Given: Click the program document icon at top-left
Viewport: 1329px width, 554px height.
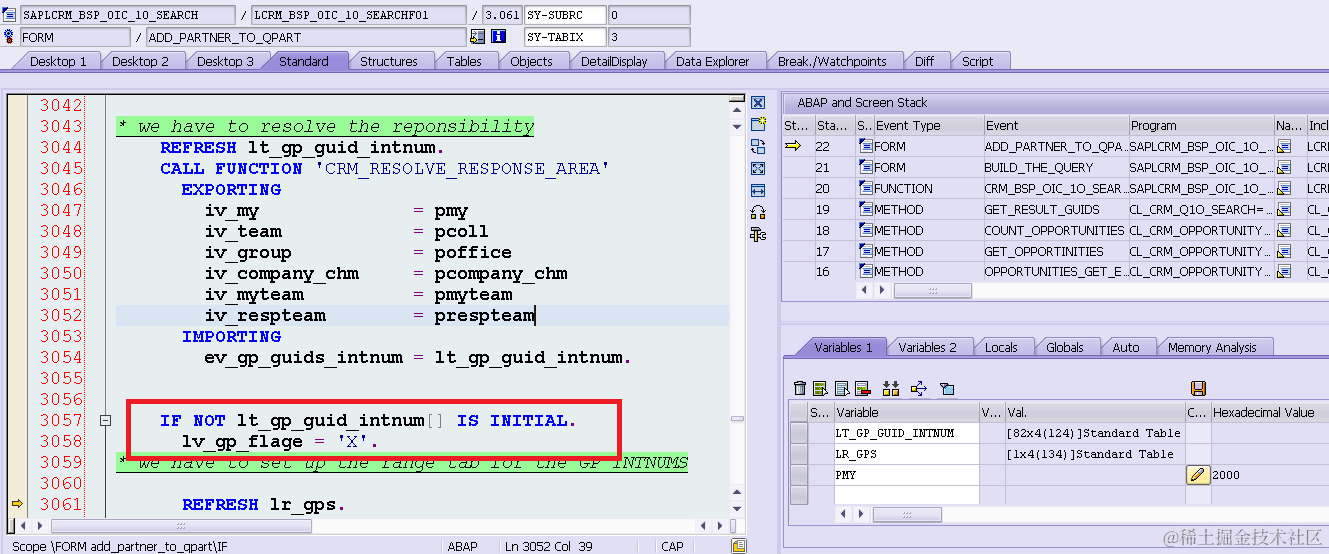Looking at the screenshot, I should 10,15.
